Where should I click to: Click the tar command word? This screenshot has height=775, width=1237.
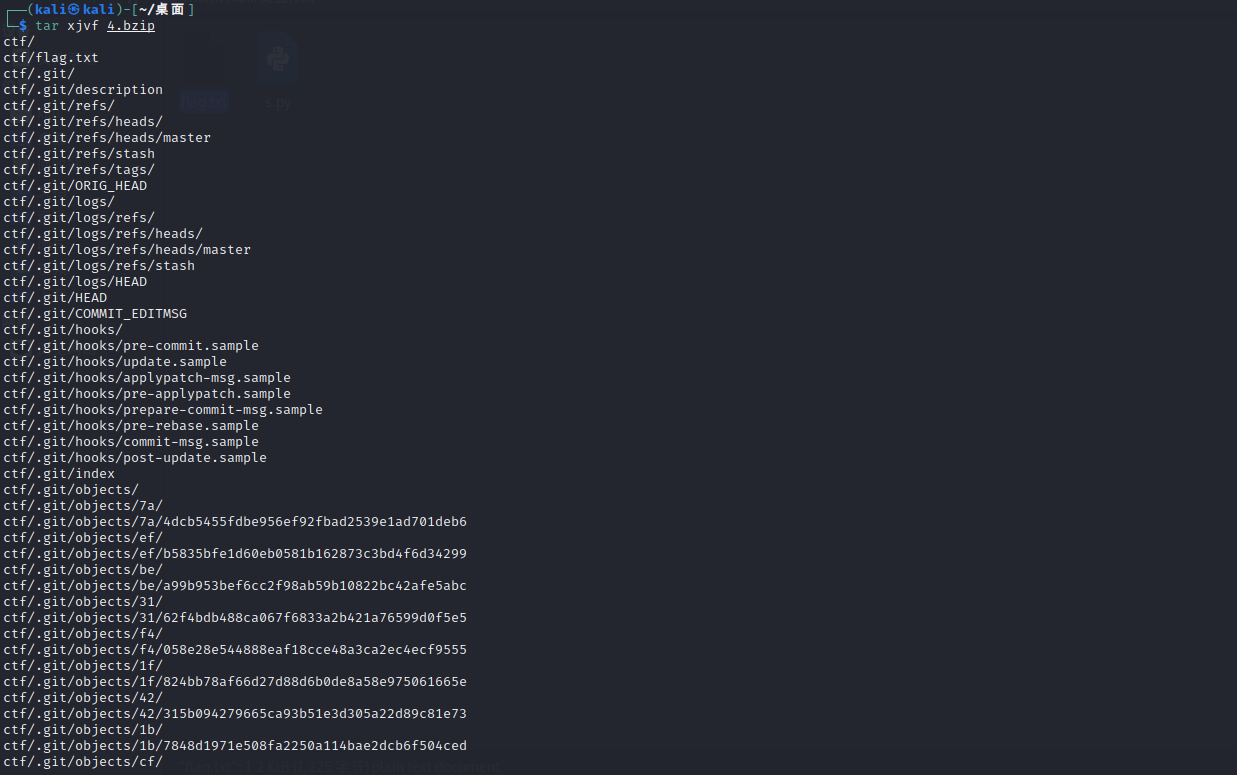pos(47,26)
